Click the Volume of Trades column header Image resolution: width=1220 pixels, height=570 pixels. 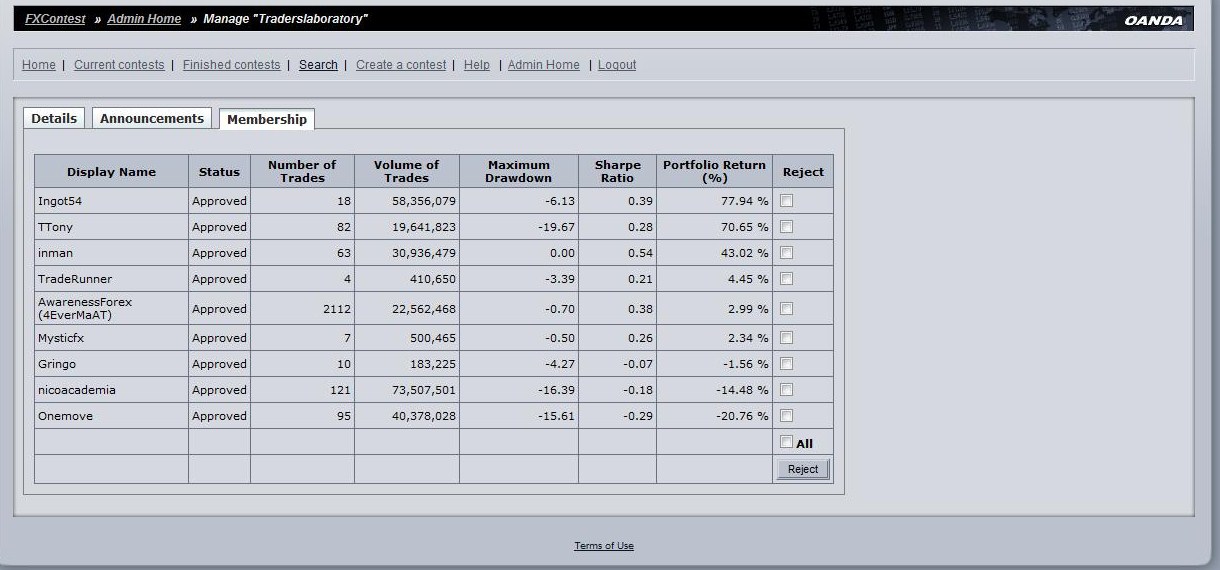[x=407, y=171]
